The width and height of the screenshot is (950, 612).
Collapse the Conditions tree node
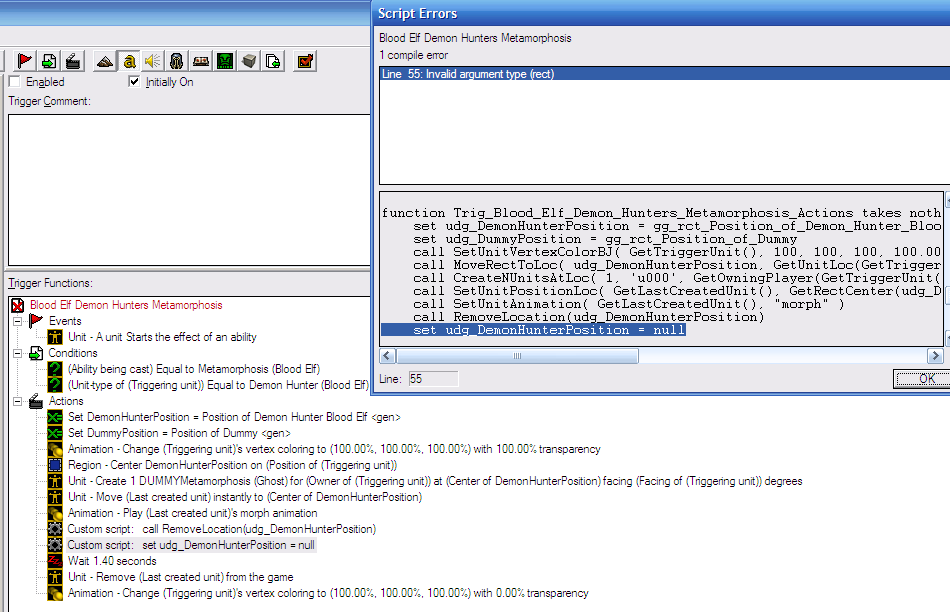click(x=18, y=353)
